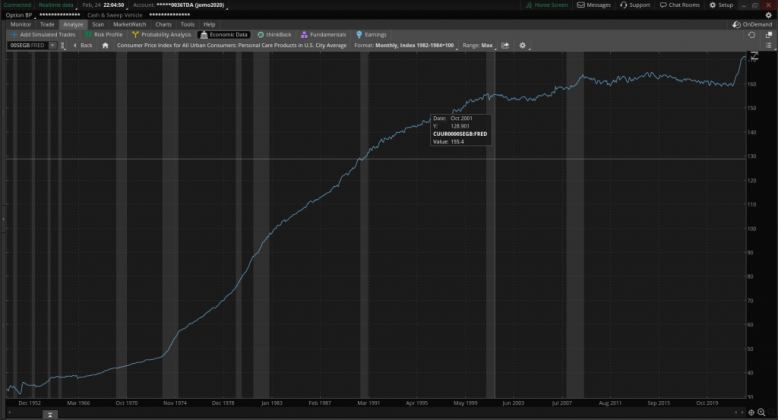Switch to the Charts tab

pyautogui.click(x=163, y=24)
